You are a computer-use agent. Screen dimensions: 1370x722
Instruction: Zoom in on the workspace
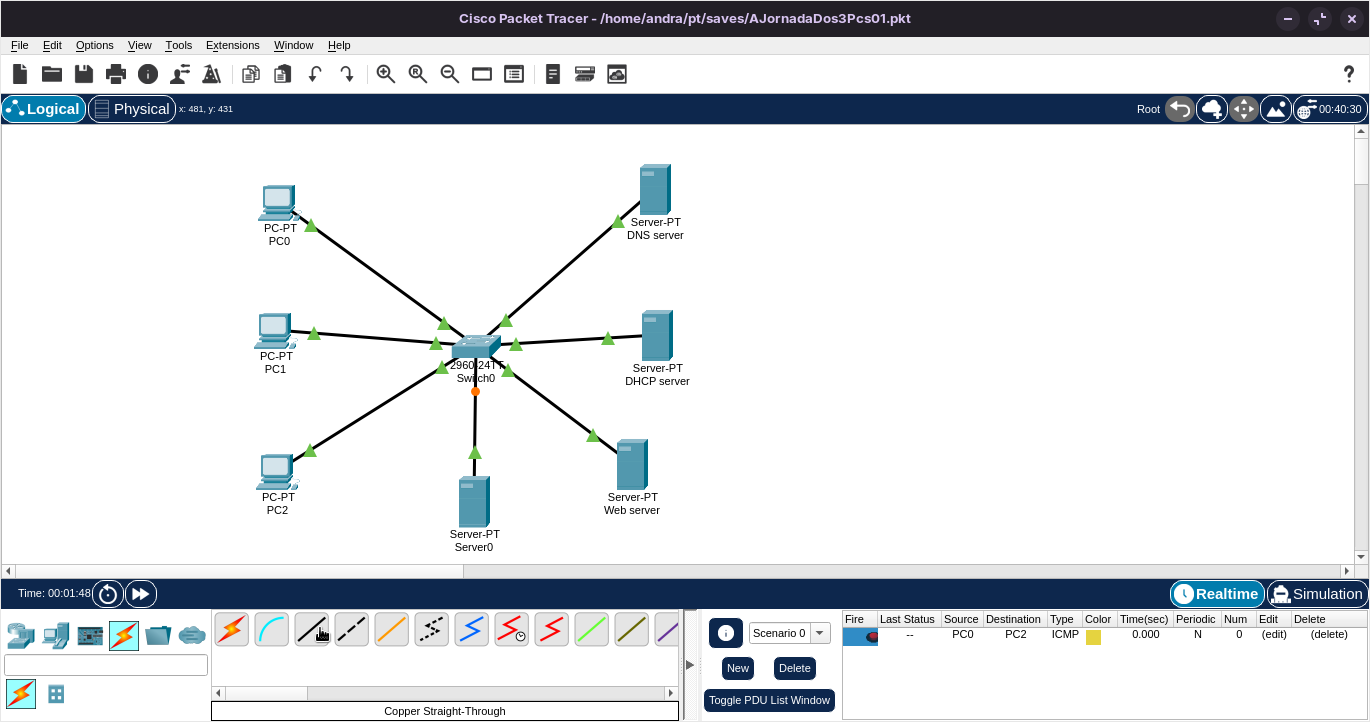(x=386, y=74)
